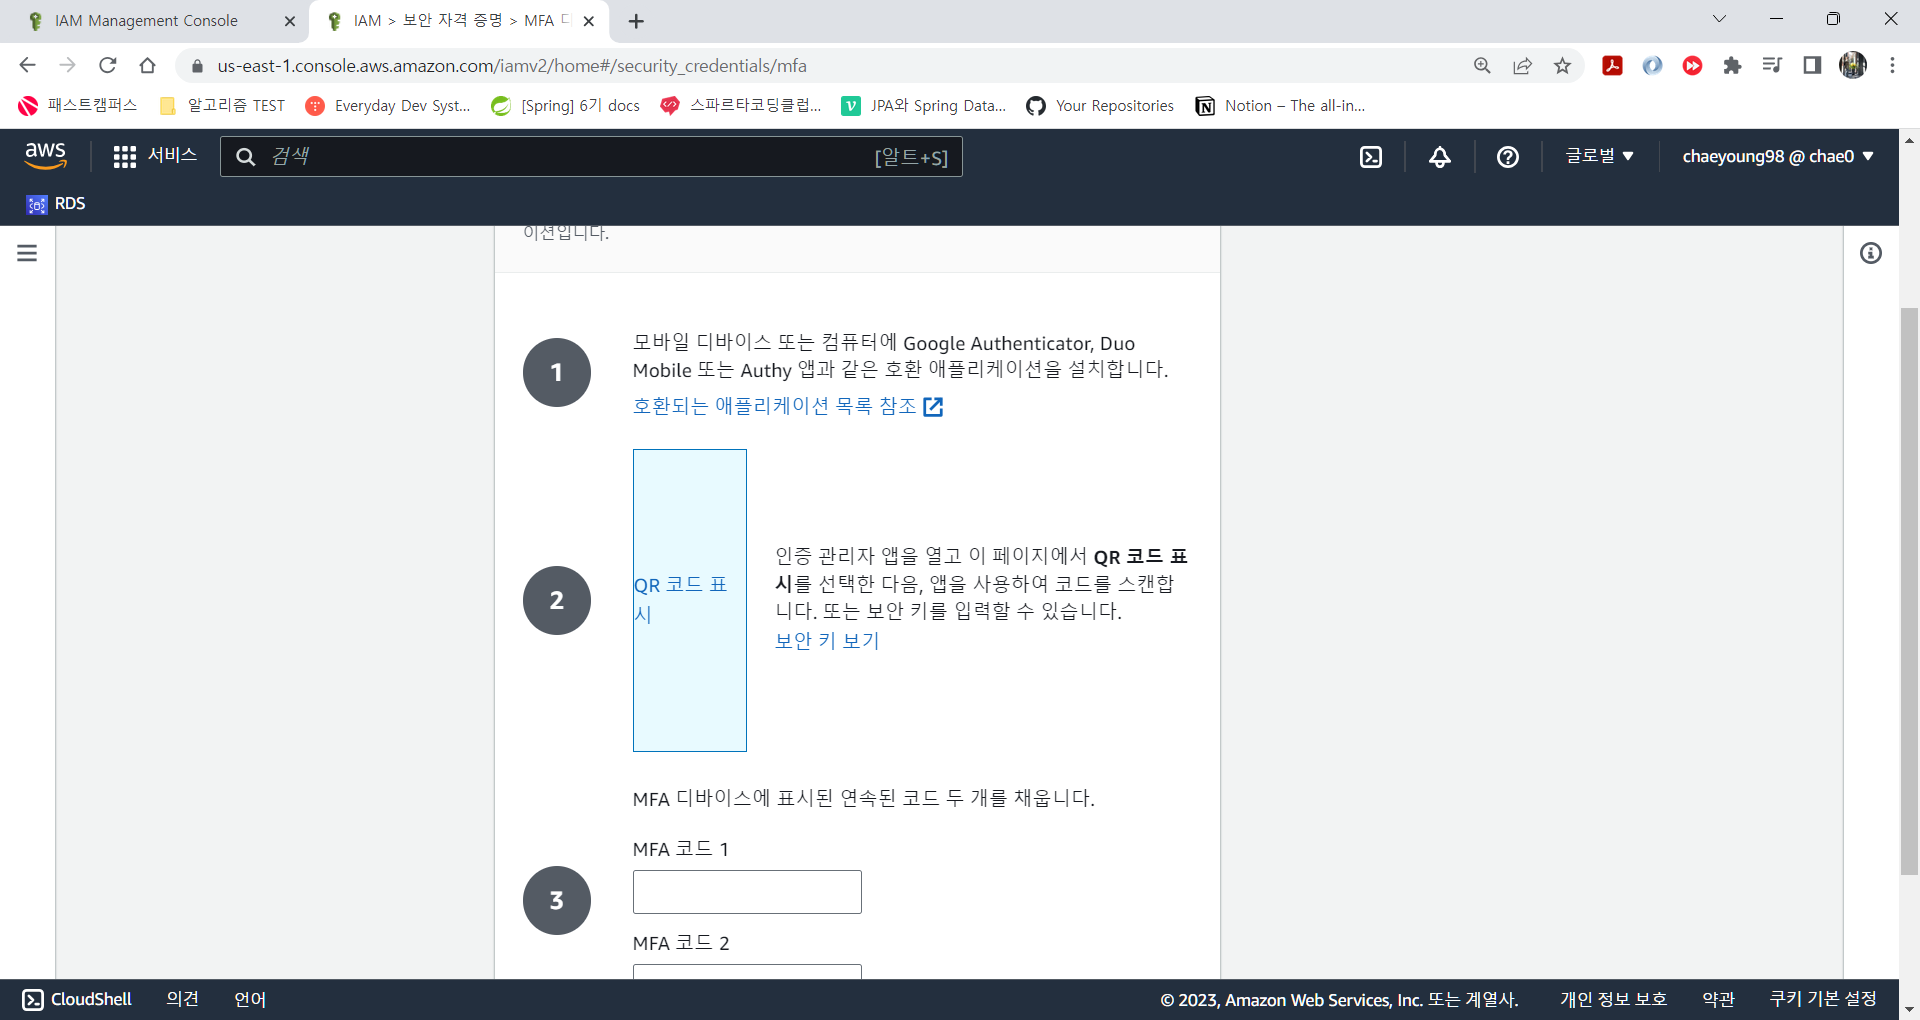Close the MFA tab
The width and height of the screenshot is (1920, 1020).
589,21
